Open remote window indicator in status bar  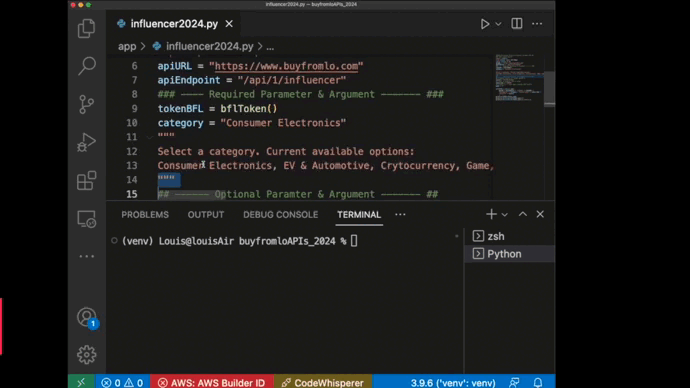81,382
